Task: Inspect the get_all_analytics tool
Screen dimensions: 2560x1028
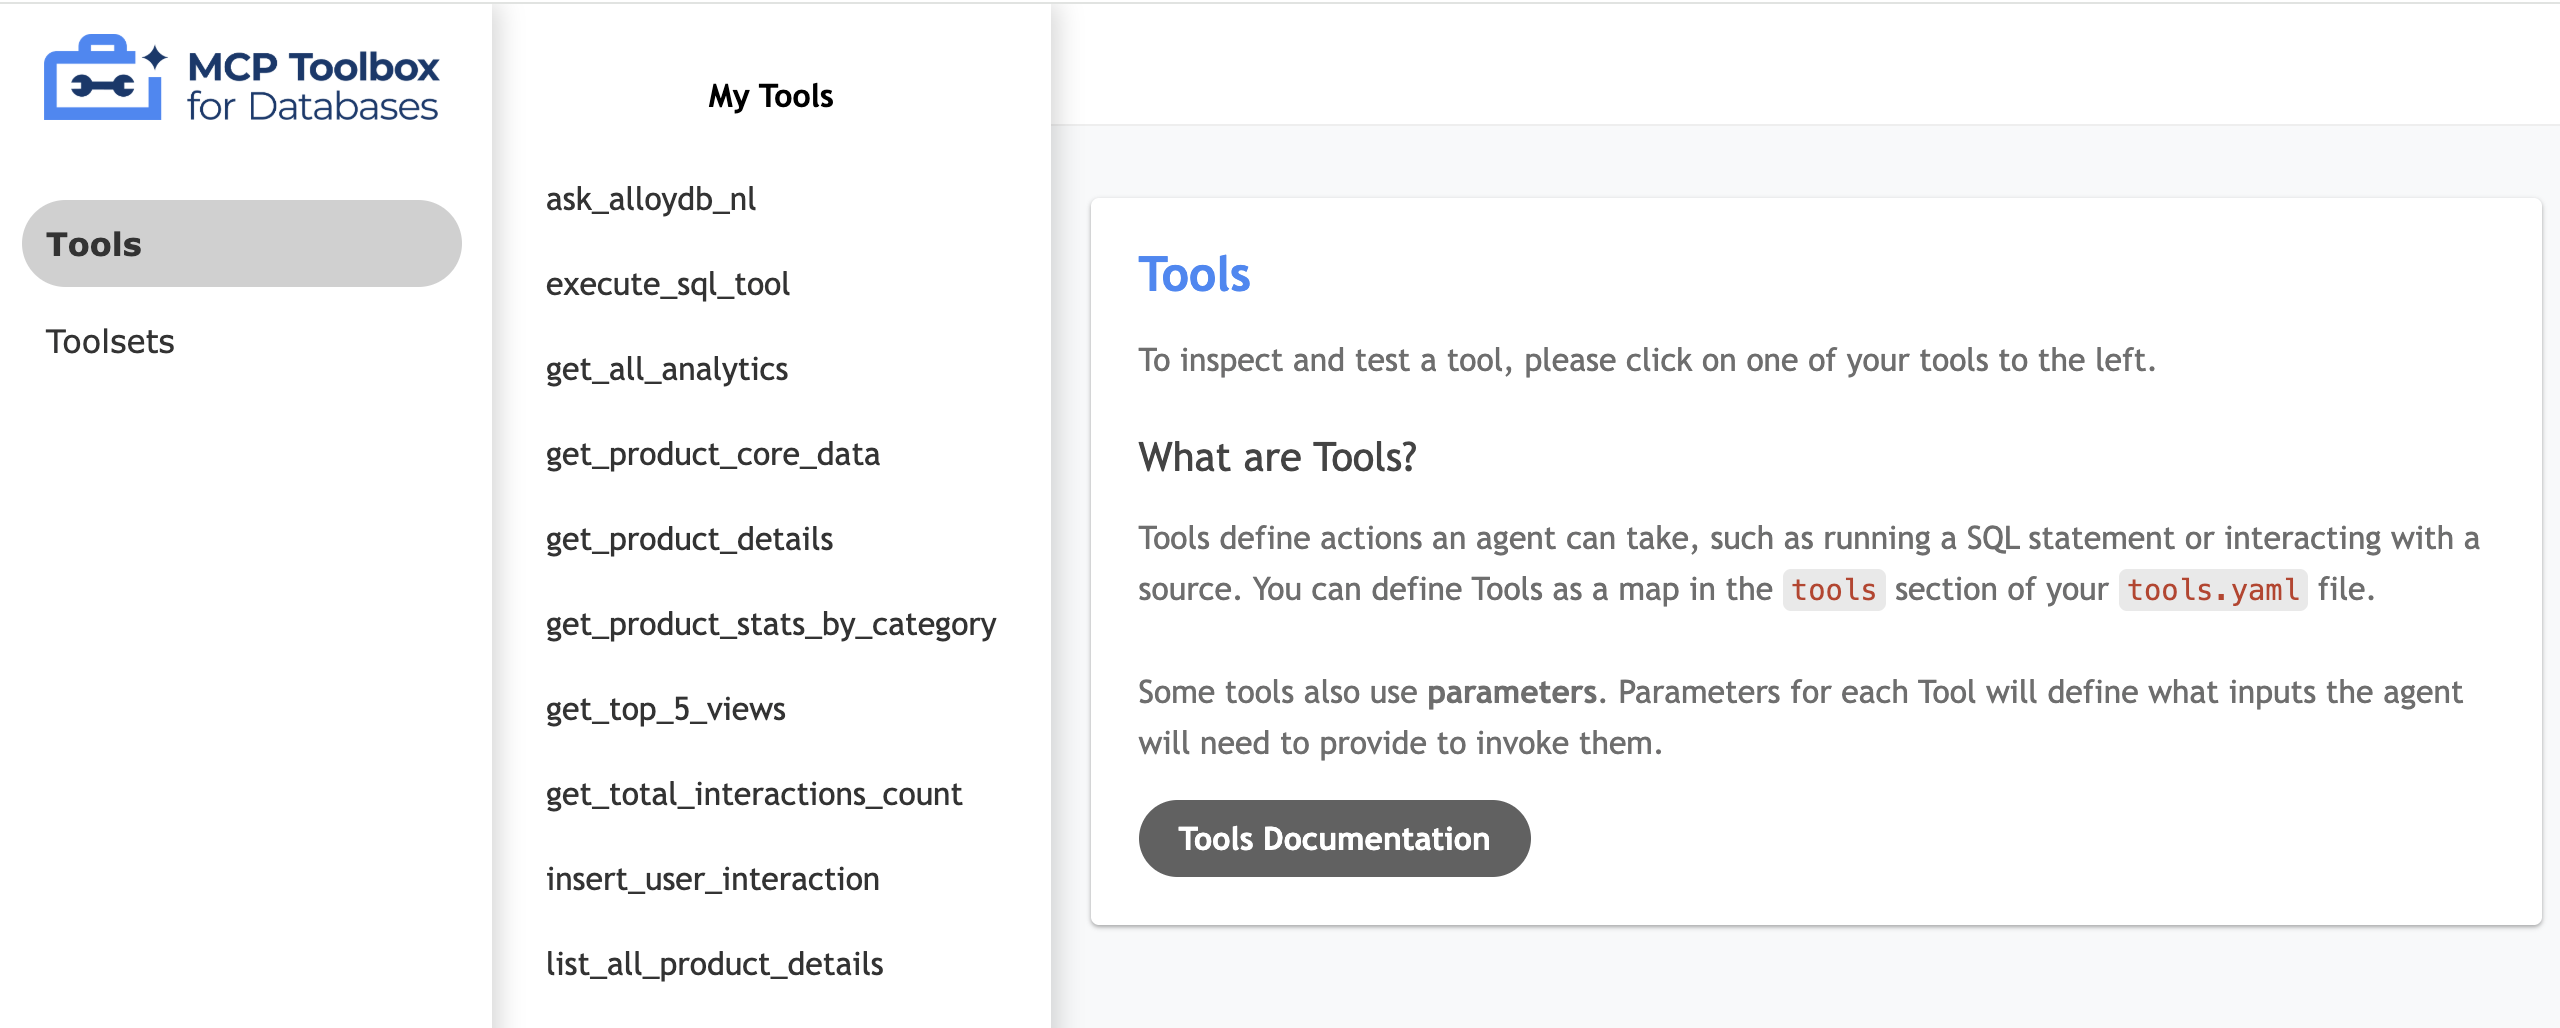Action: click(666, 369)
